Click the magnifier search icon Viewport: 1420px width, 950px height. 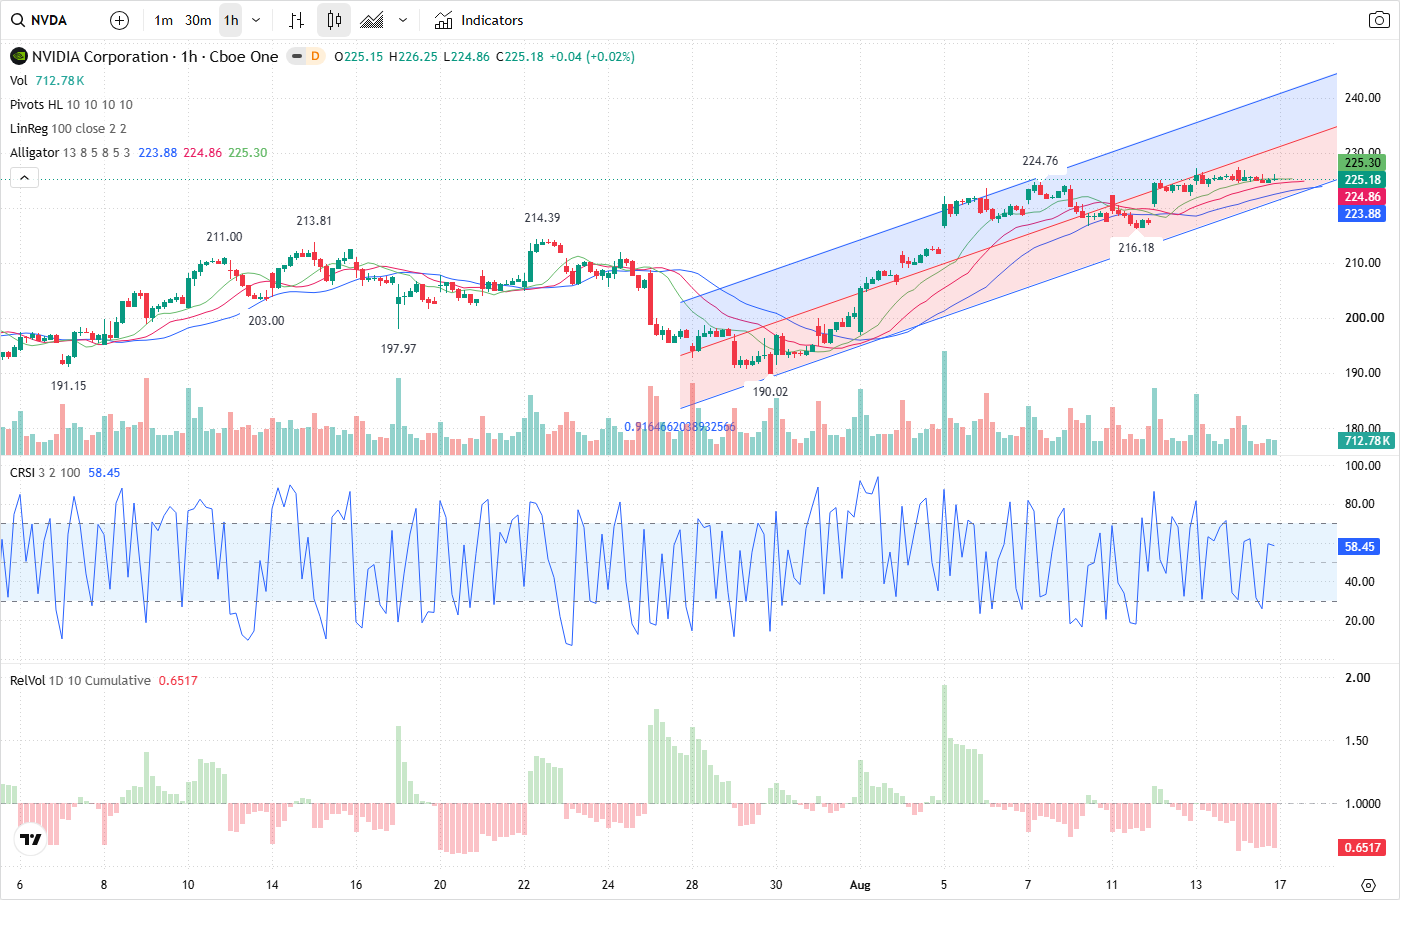(18, 20)
